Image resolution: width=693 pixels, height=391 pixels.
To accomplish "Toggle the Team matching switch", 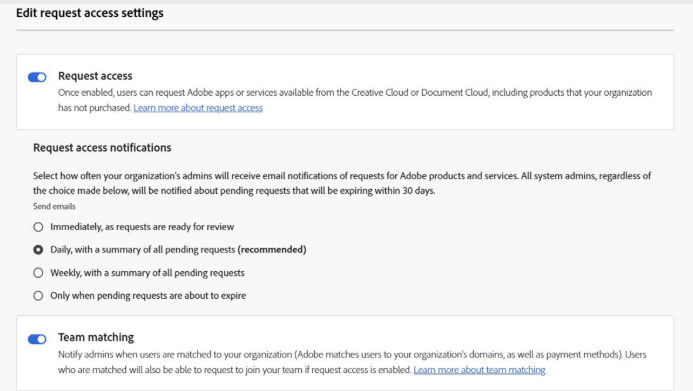I will pyautogui.click(x=37, y=339).
